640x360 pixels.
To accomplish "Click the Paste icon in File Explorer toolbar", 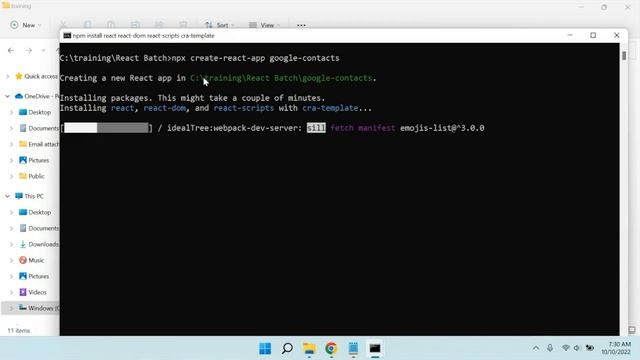I will [111, 25].
